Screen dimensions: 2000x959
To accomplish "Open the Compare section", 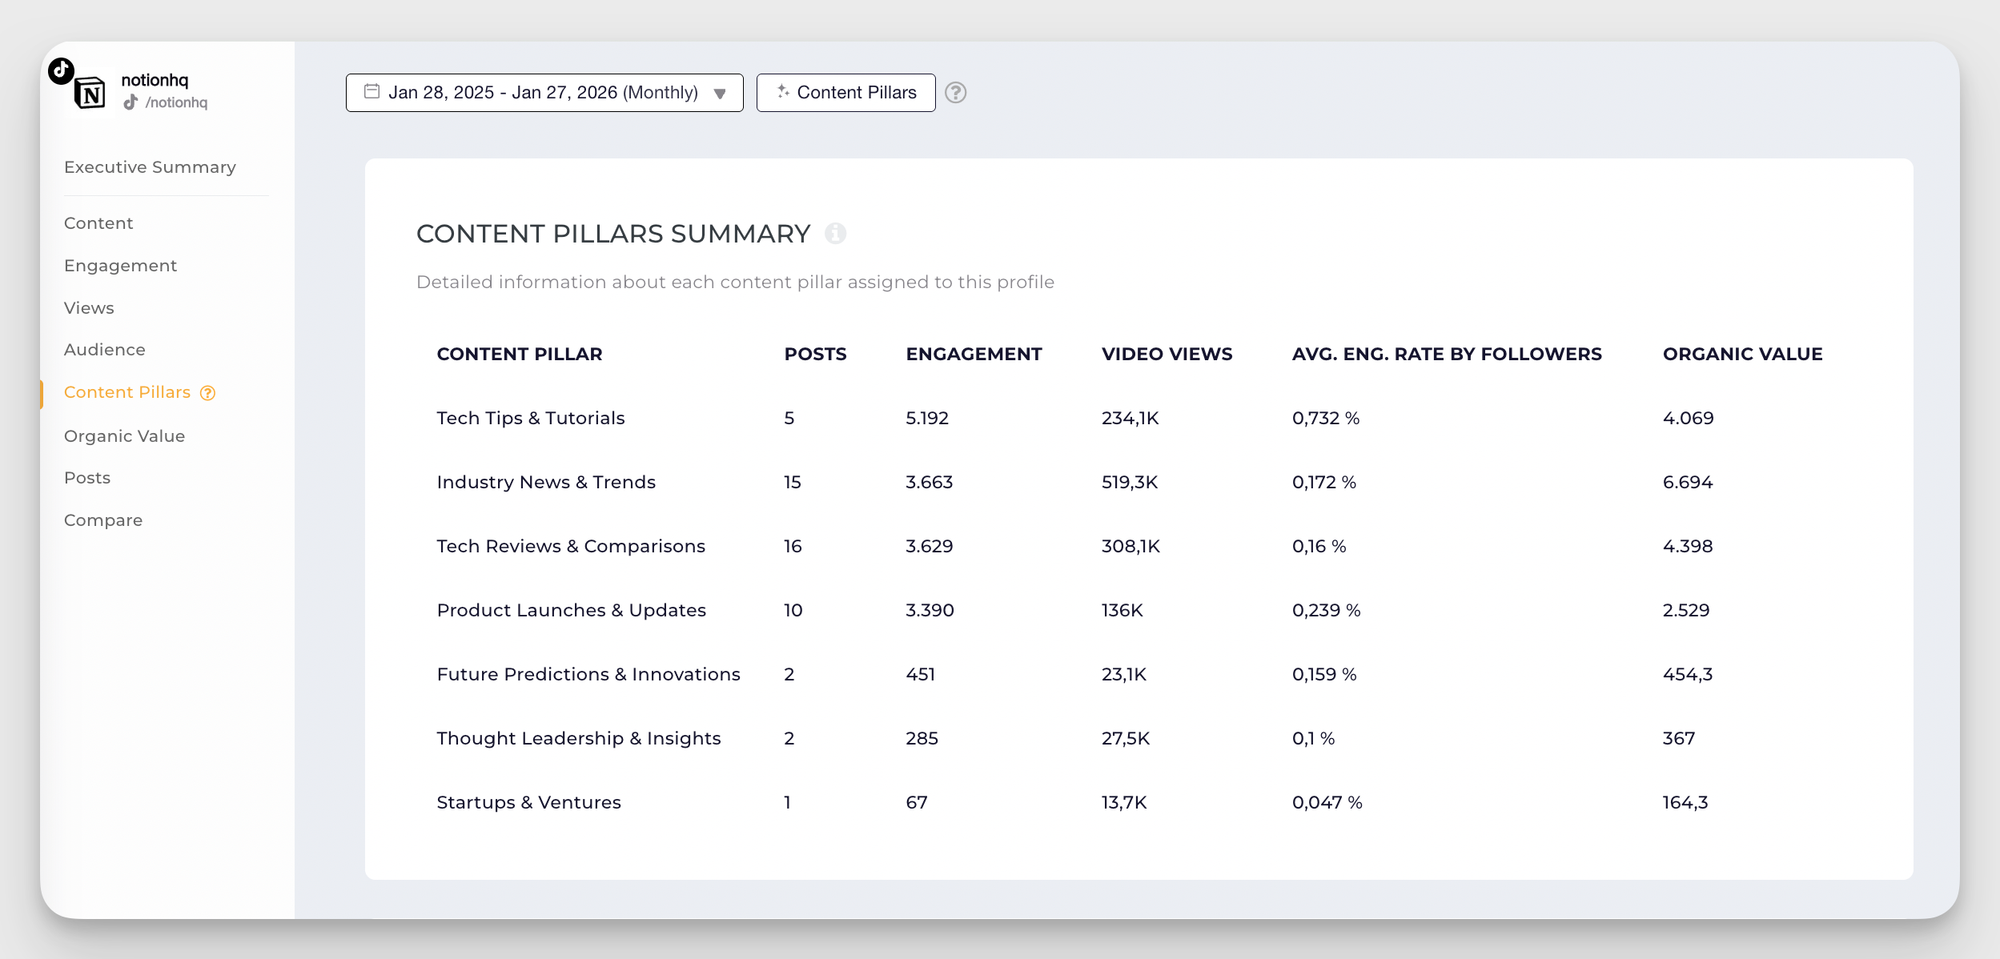I will click(103, 519).
